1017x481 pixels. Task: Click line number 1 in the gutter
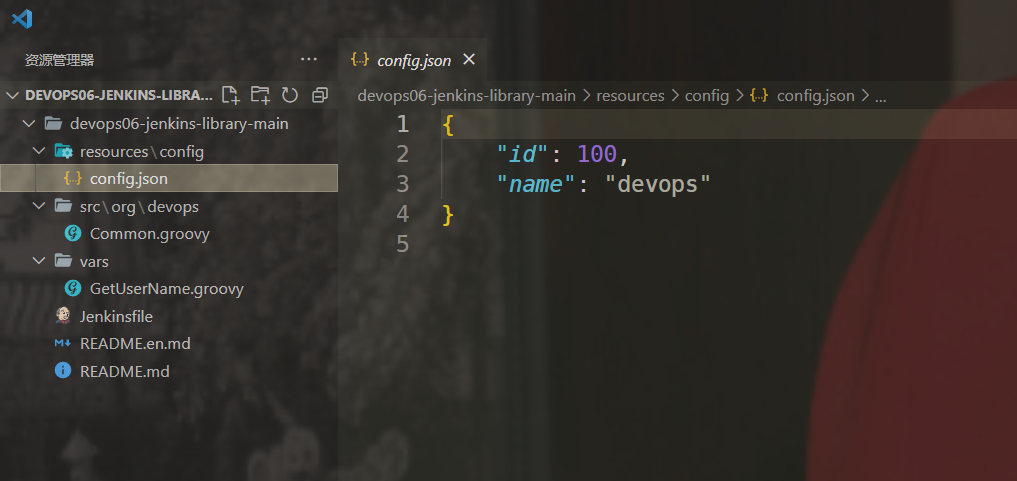(x=403, y=124)
